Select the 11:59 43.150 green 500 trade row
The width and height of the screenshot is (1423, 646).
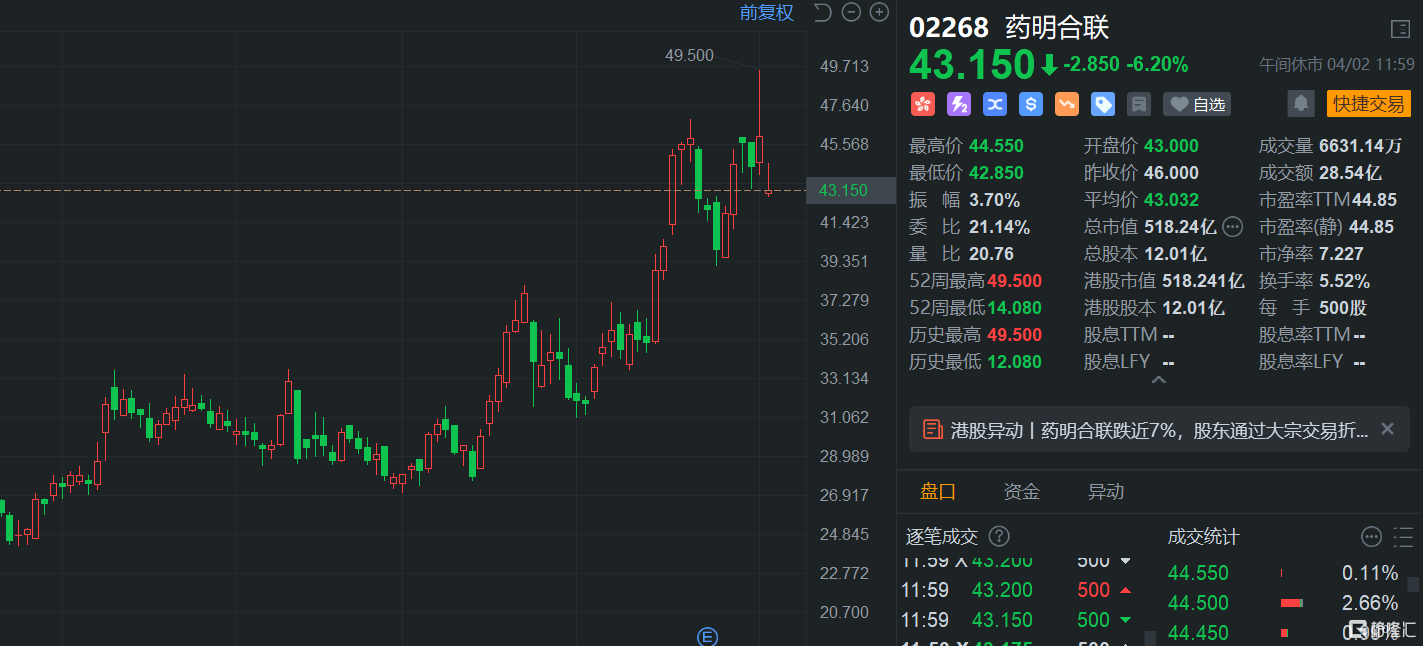(x=1018, y=620)
